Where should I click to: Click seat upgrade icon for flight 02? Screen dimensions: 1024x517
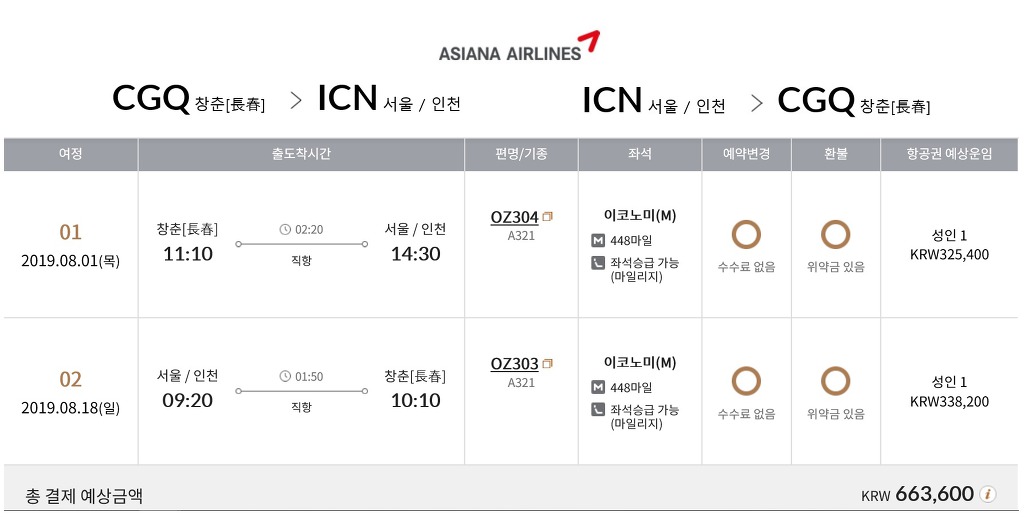pos(598,410)
